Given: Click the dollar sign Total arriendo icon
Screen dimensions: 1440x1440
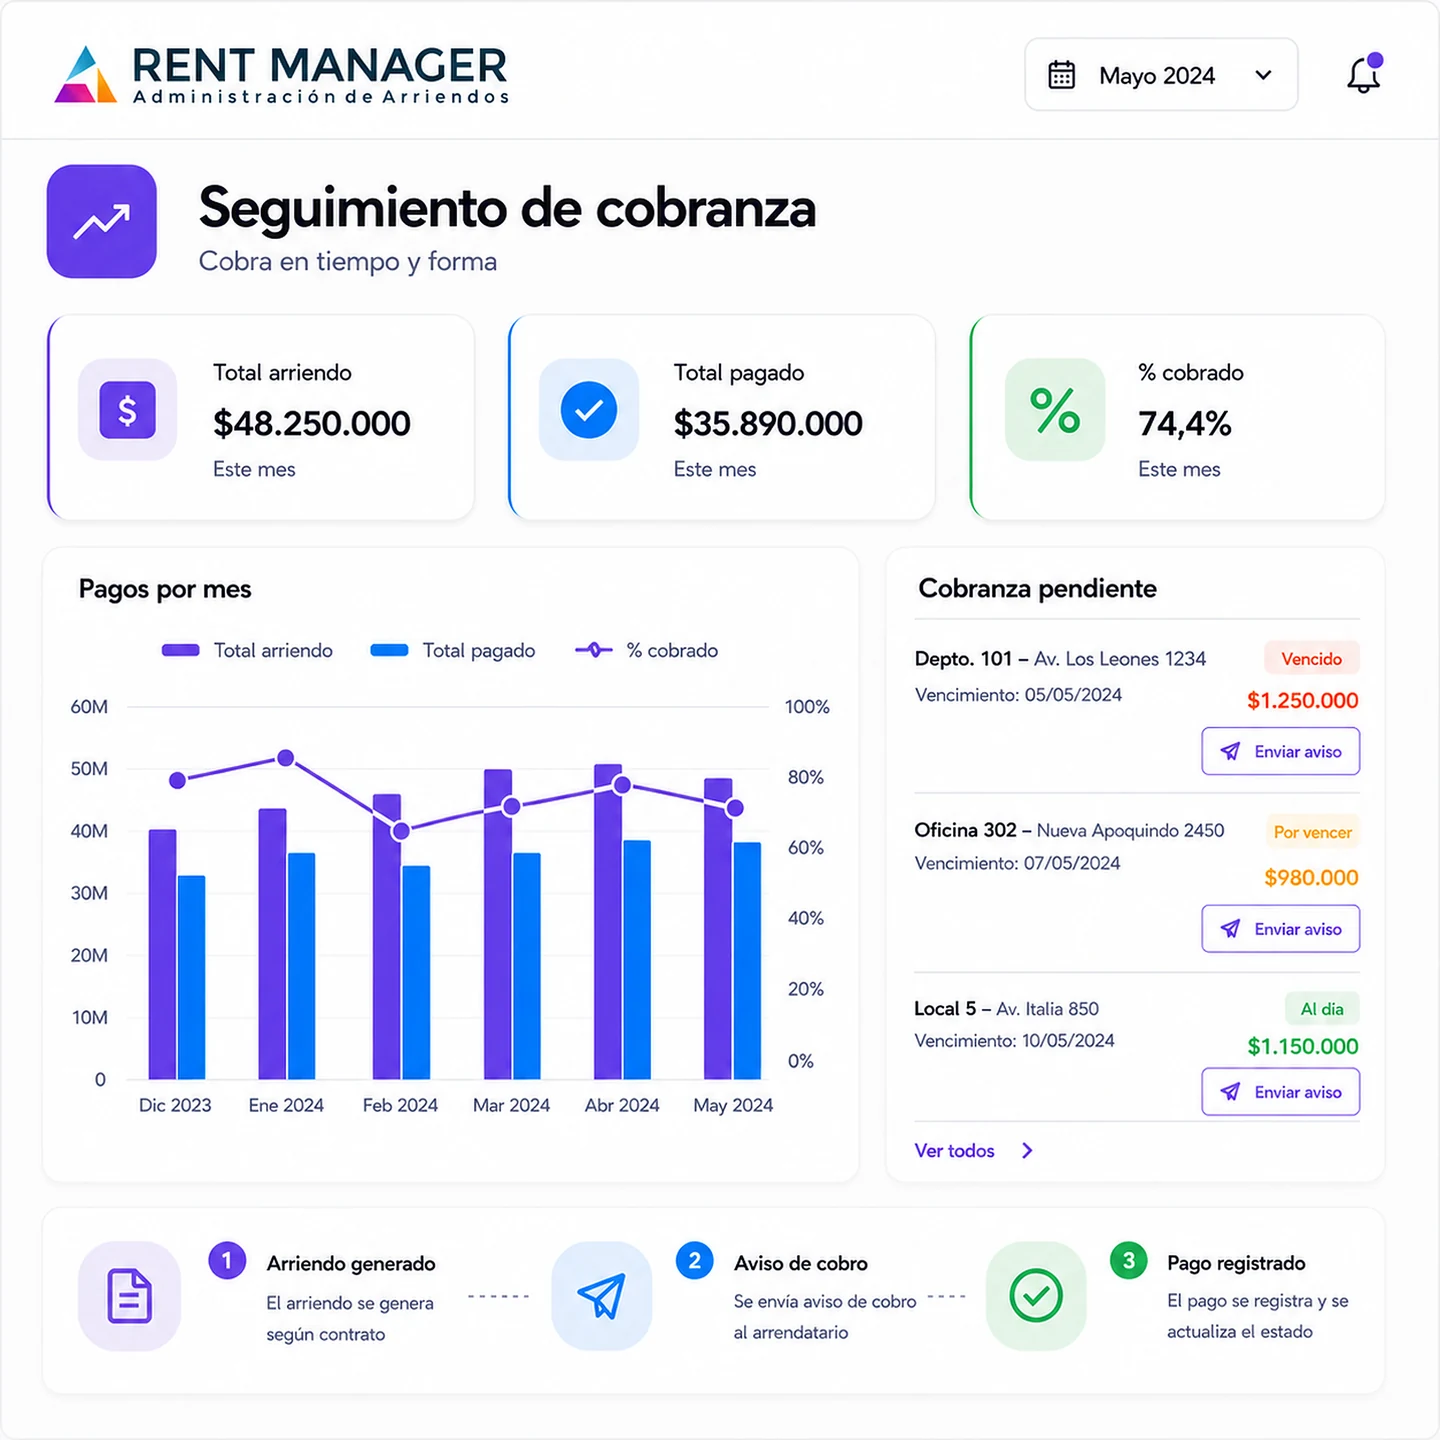Looking at the screenshot, I should coord(127,410).
